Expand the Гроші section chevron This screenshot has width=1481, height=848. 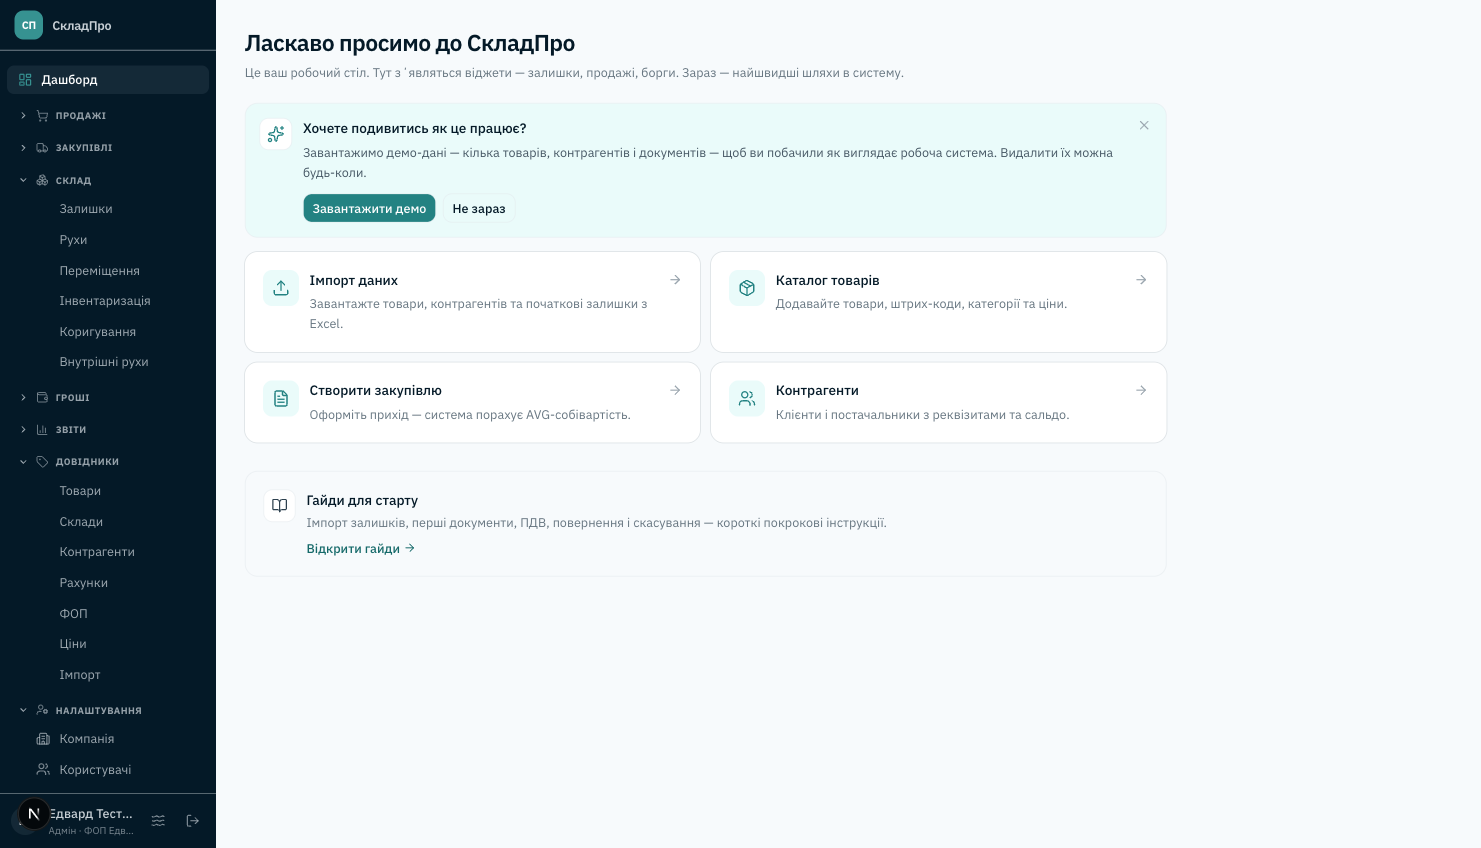[23, 398]
